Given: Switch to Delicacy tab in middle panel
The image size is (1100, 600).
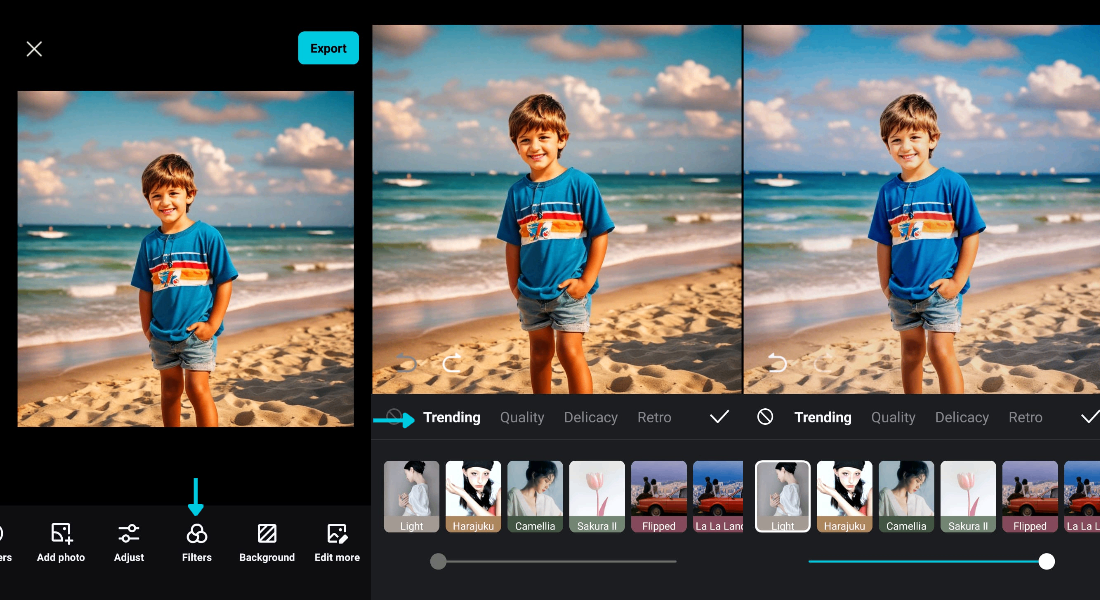Looking at the screenshot, I should tap(591, 417).
